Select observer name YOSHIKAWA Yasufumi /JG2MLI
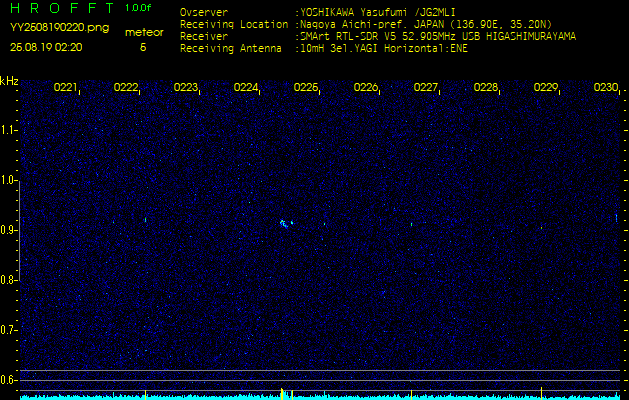Image resolution: width=629 pixels, height=400 pixels. click(377, 12)
